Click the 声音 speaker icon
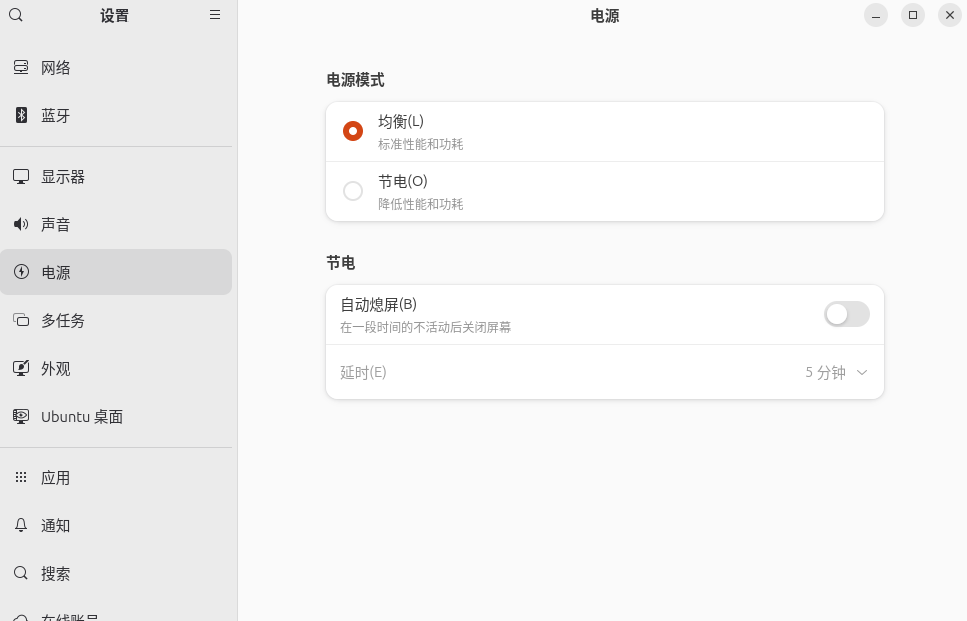The width and height of the screenshot is (967, 621). click(21, 224)
